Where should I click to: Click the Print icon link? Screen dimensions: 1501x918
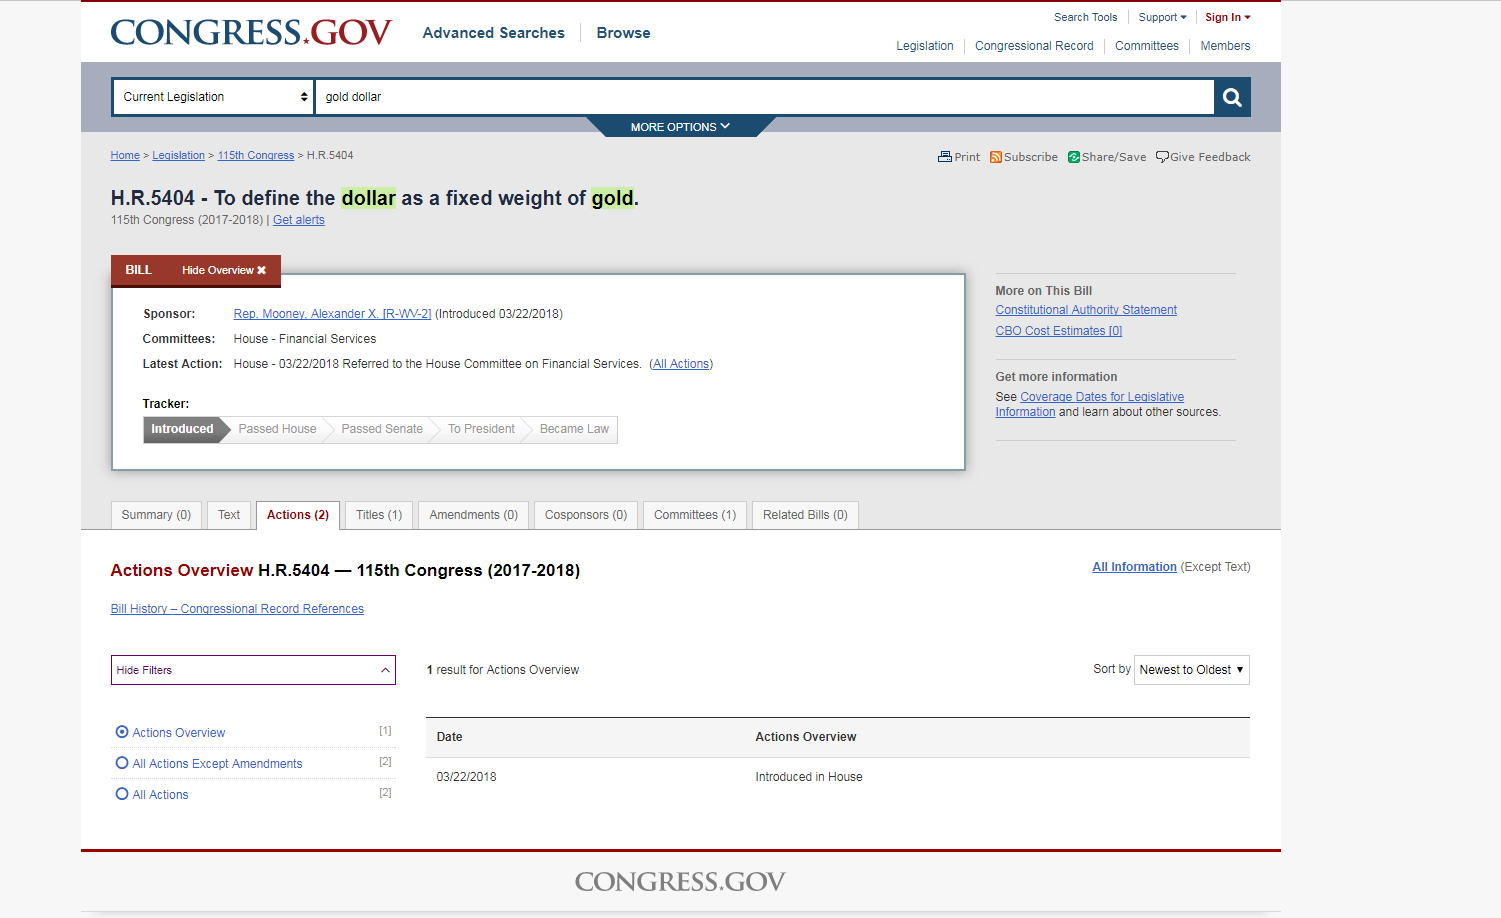[959, 157]
